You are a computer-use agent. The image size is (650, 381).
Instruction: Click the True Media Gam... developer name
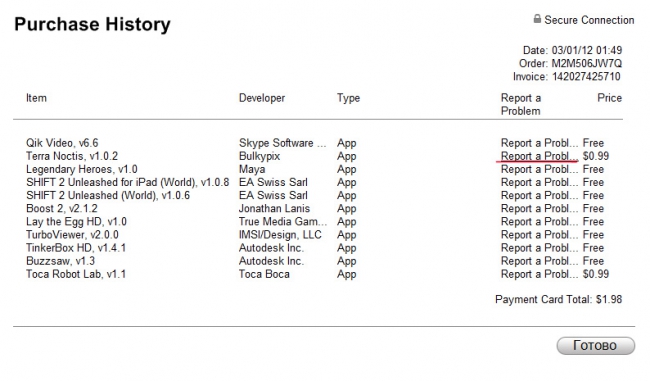283,222
